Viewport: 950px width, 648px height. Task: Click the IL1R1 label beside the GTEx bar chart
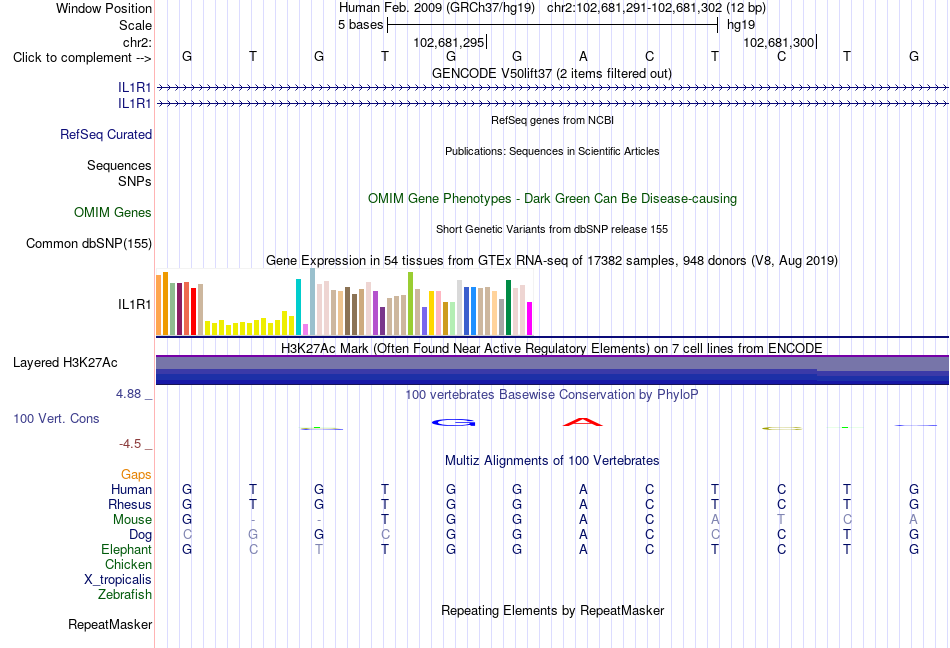pos(135,305)
